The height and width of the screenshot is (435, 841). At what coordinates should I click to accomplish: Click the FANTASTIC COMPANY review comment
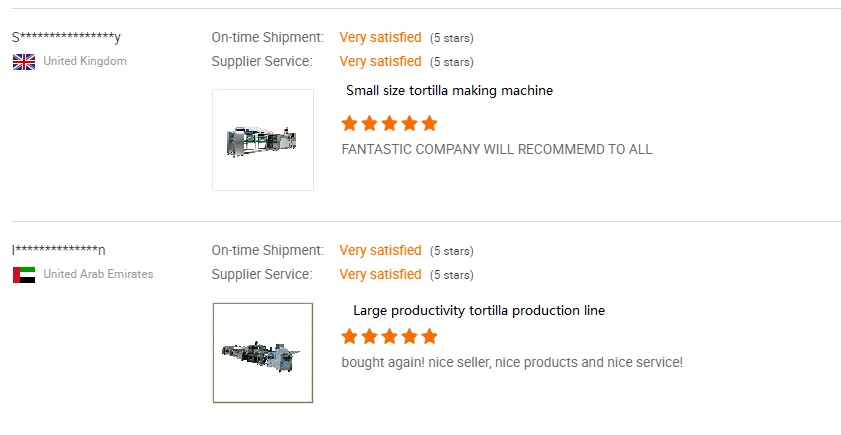point(496,150)
